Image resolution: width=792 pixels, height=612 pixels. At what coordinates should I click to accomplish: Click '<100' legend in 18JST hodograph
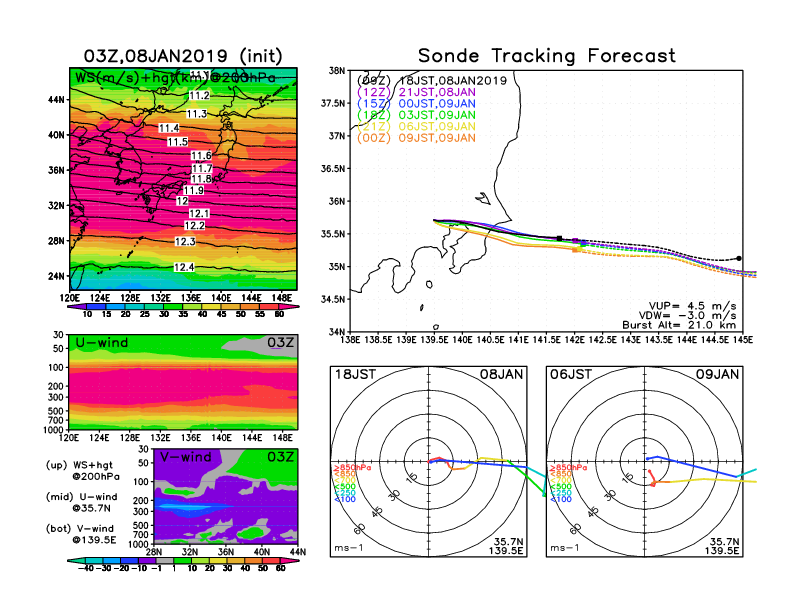point(344,499)
